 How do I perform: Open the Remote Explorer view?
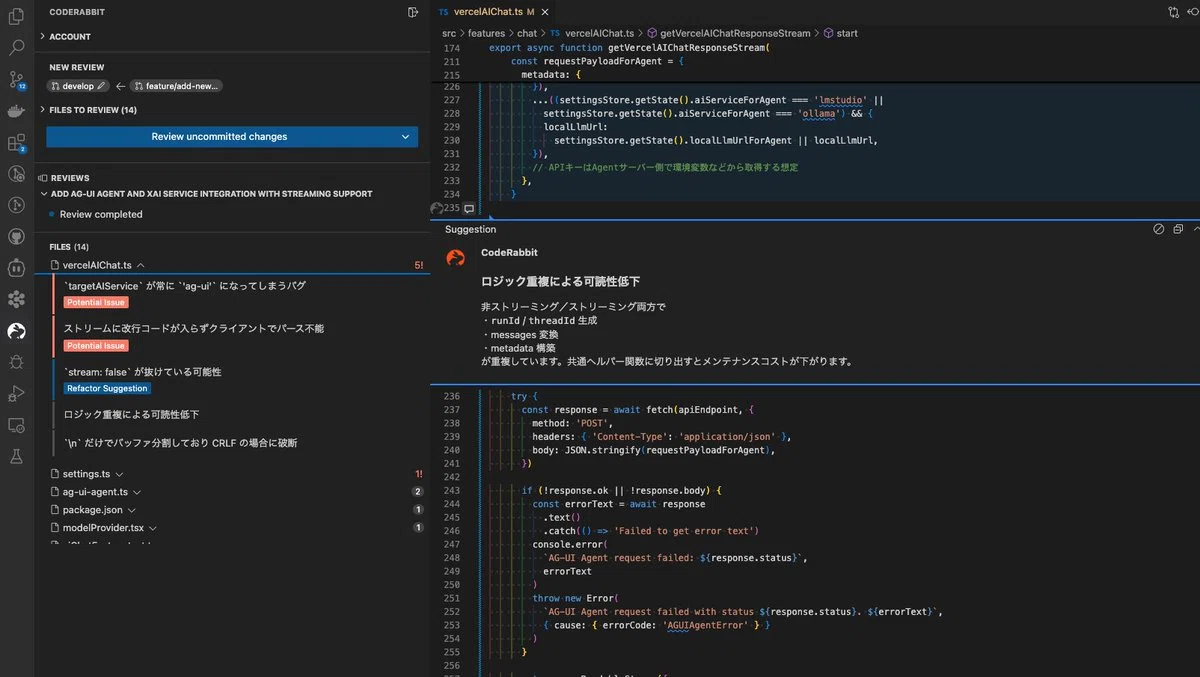point(16,425)
